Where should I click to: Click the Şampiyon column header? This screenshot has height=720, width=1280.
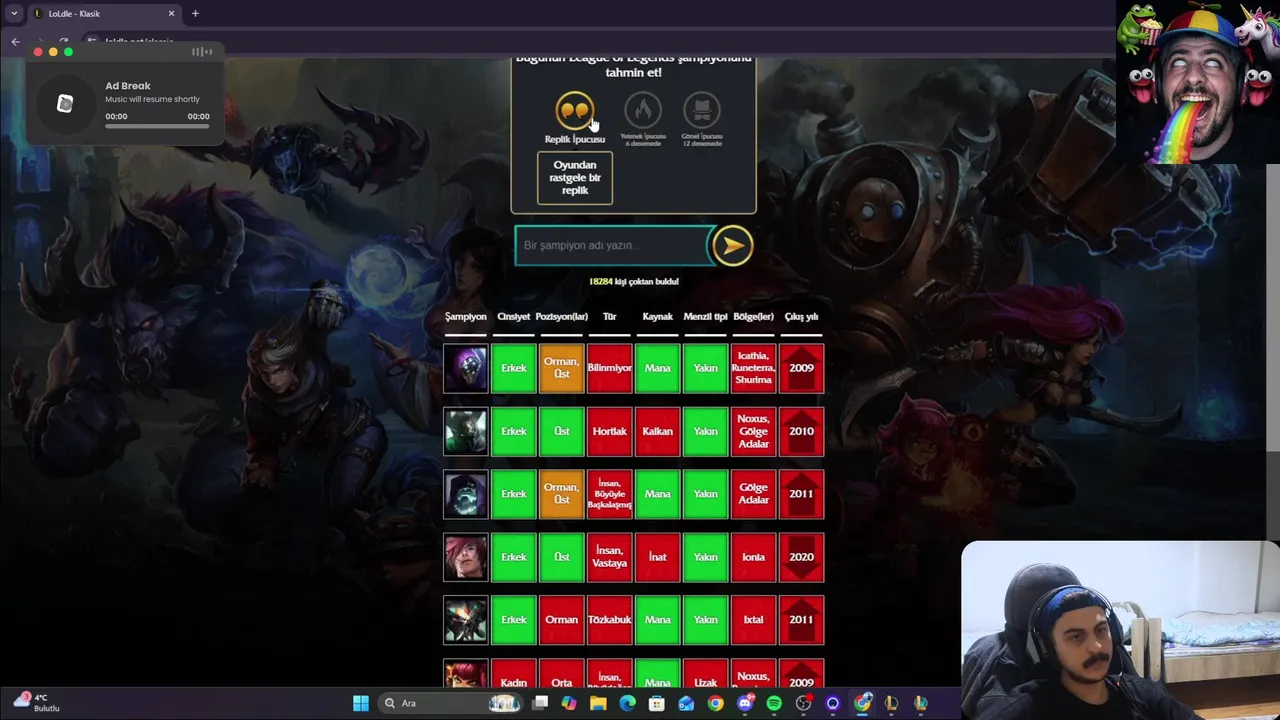[x=466, y=317]
